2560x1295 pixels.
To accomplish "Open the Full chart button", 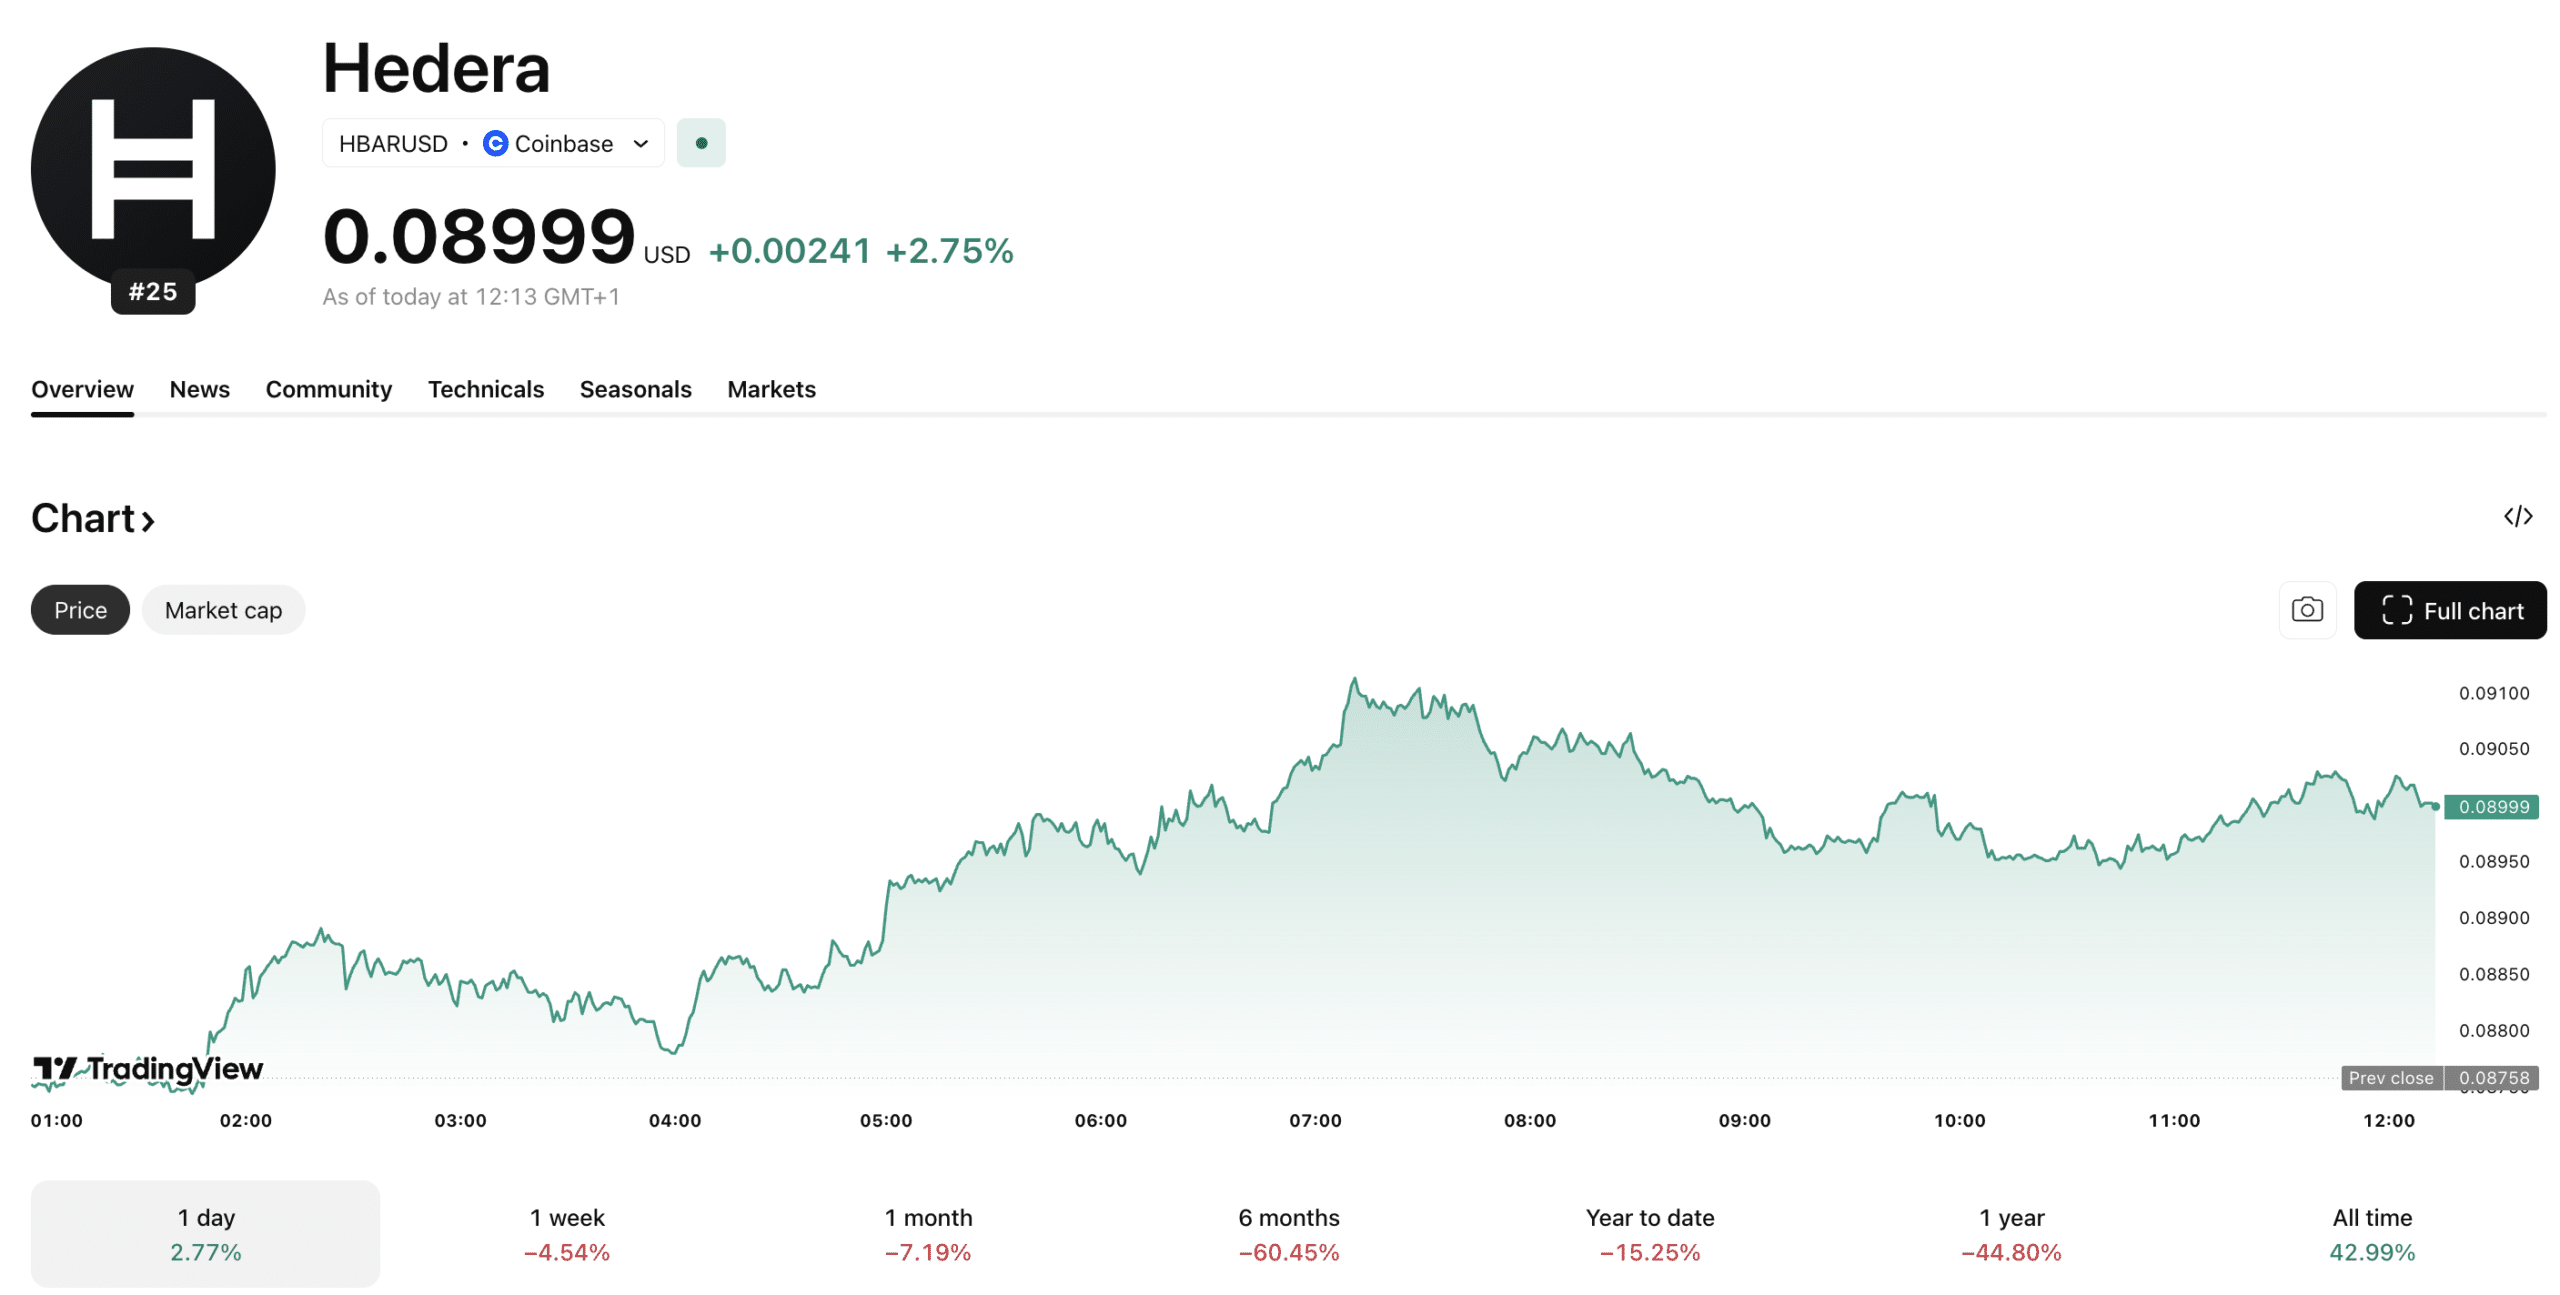I will point(2449,610).
